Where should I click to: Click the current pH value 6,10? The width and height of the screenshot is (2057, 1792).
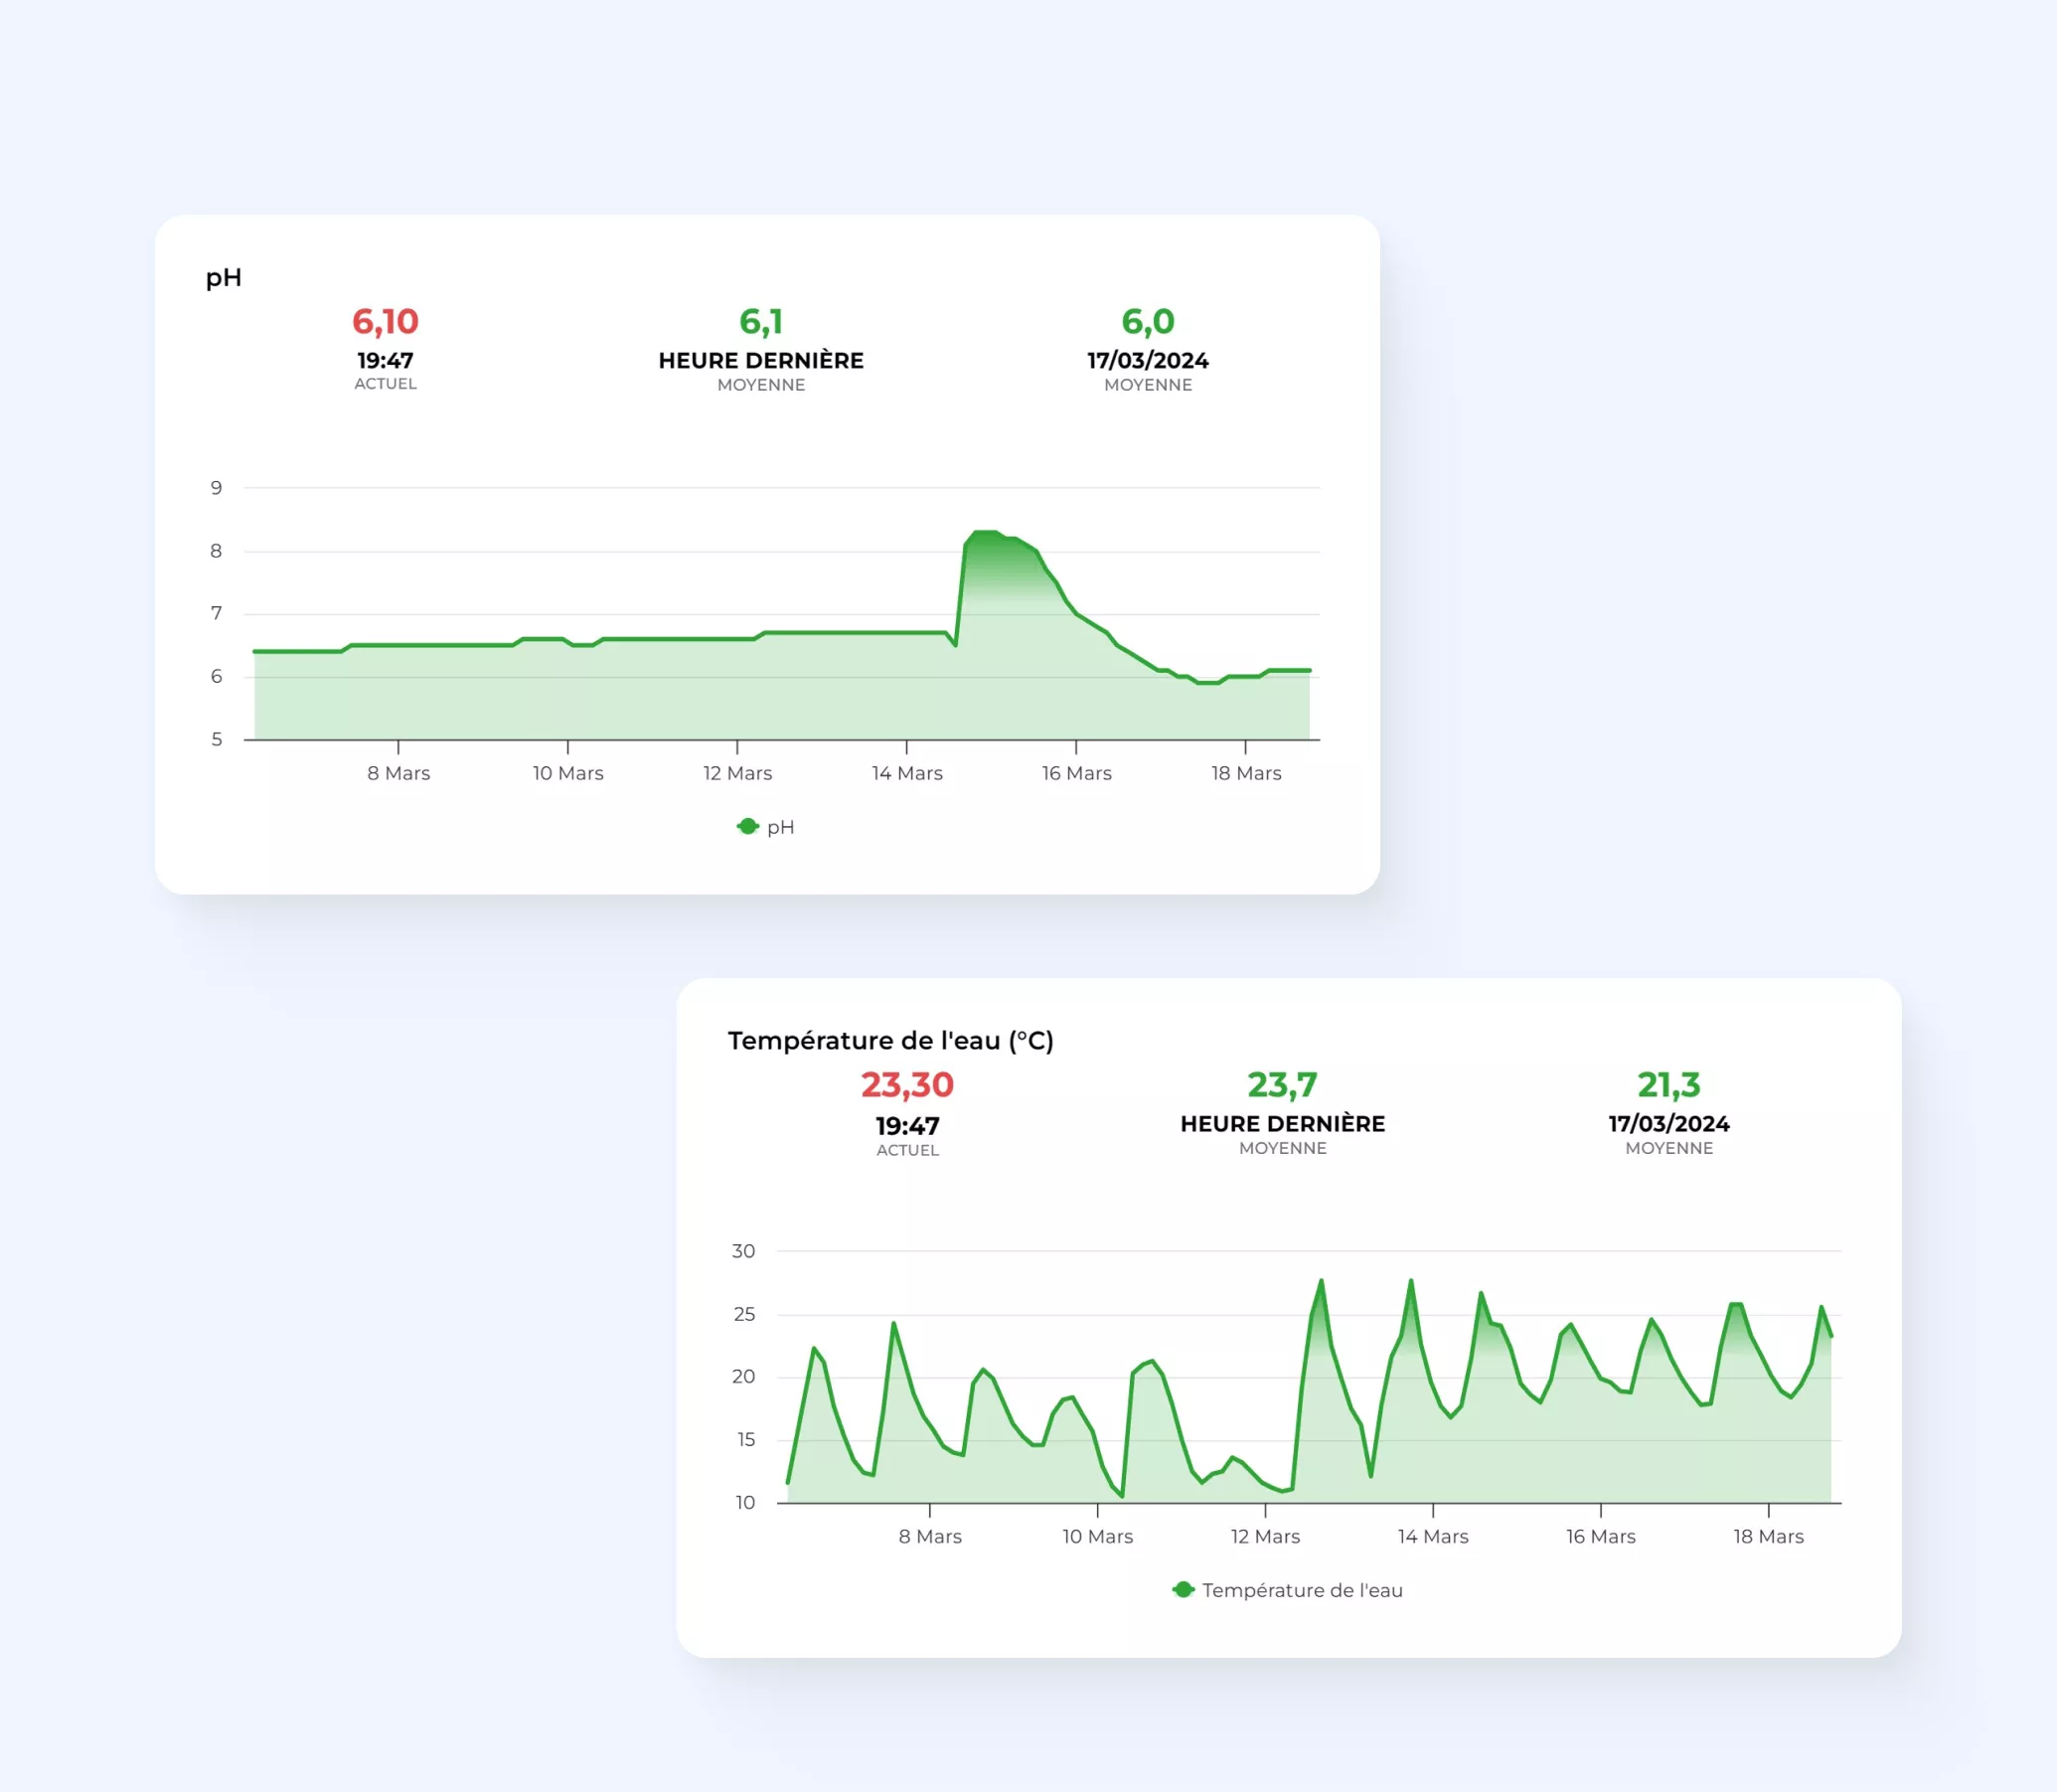(x=385, y=322)
